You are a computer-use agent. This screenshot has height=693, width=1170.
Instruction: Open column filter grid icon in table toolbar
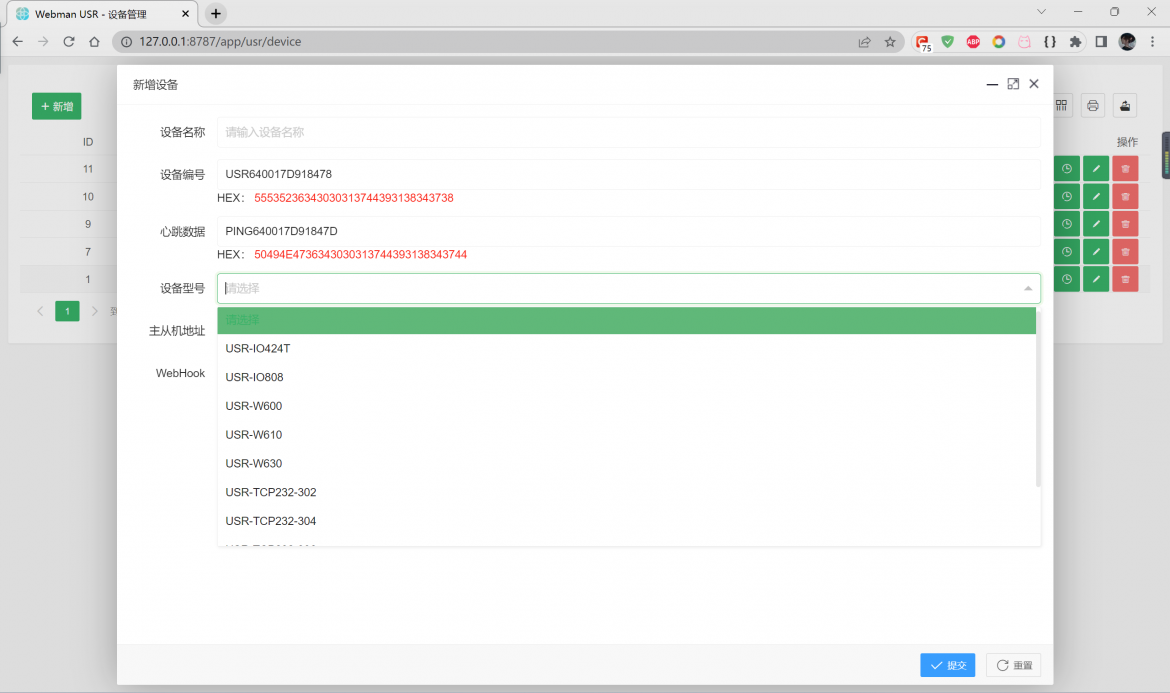1061,106
